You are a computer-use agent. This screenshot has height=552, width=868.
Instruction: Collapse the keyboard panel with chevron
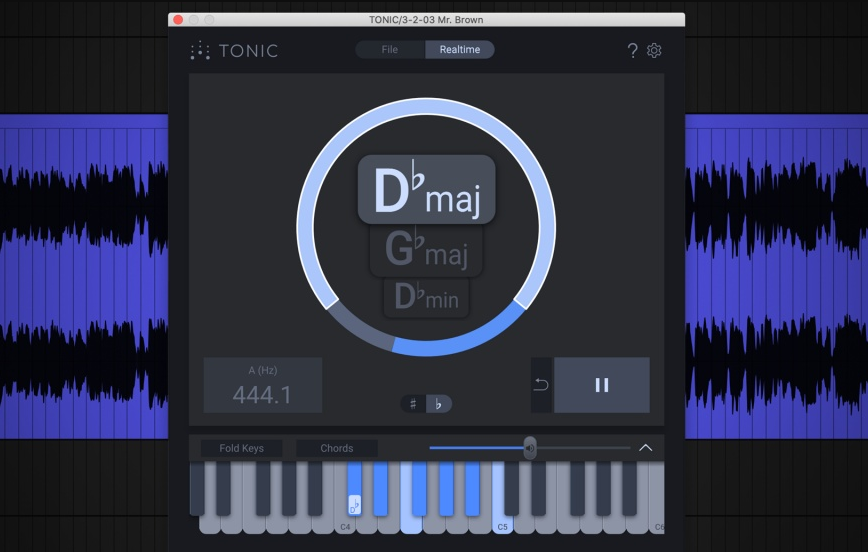pyautogui.click(x=645, y=447)
